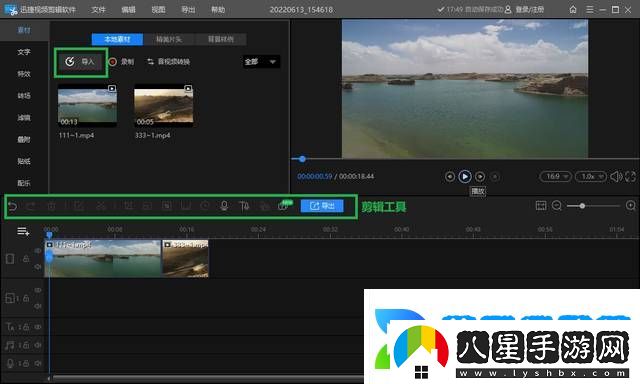
Task: Open the 1.0x playback speed dropdown
Action: 591,176
